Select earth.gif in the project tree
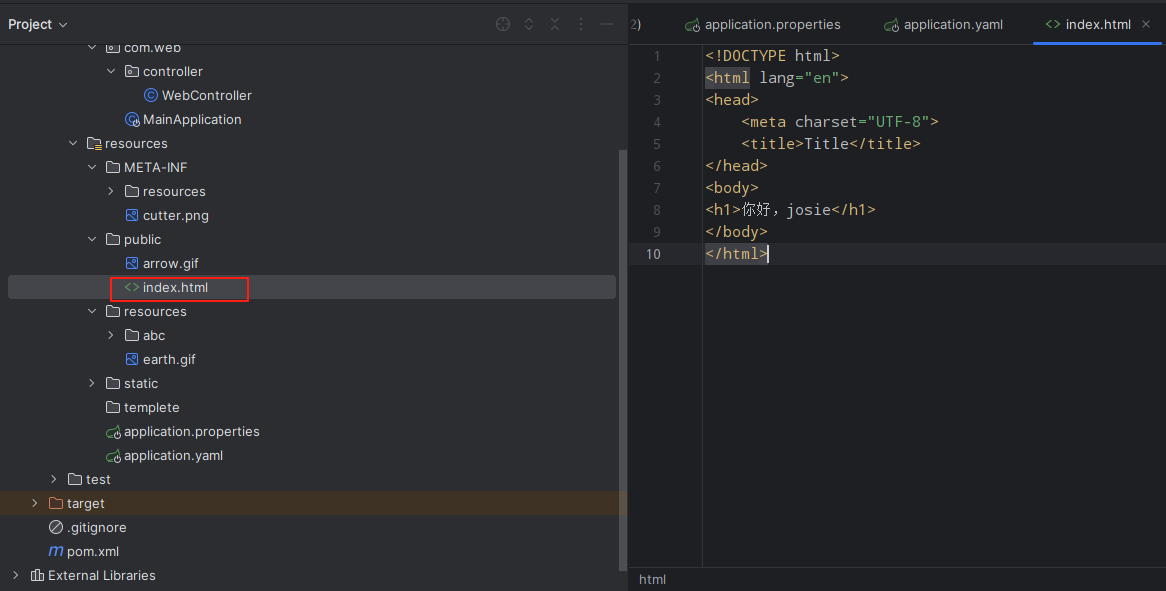Image resolution: width=1166 pixels, height=591 pixels. (x=169, y=359)
